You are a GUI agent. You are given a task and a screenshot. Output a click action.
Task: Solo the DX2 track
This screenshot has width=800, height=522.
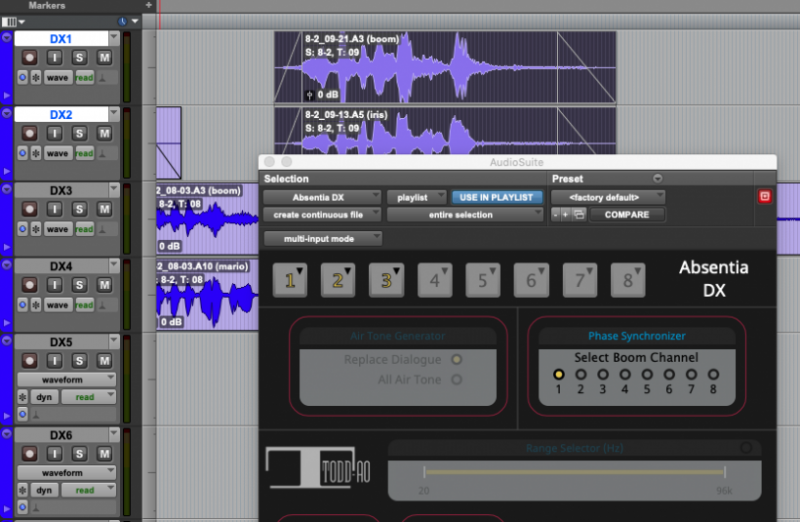click(79, 134)
